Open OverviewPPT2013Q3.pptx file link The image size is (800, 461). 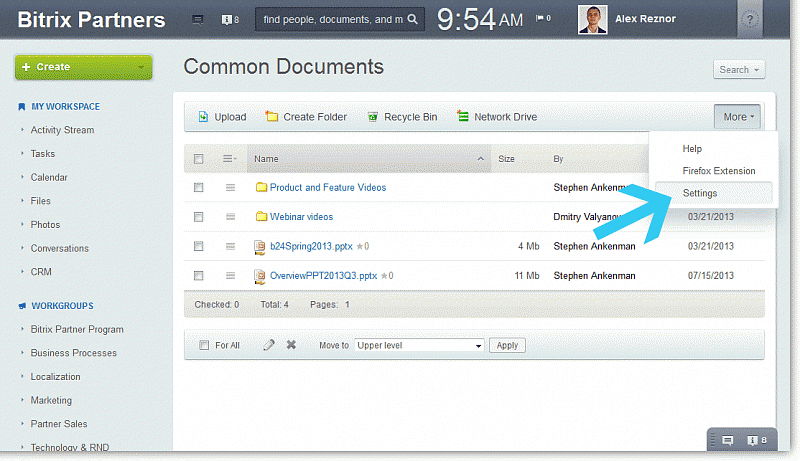pyautogui.click(x=323, y=276)
